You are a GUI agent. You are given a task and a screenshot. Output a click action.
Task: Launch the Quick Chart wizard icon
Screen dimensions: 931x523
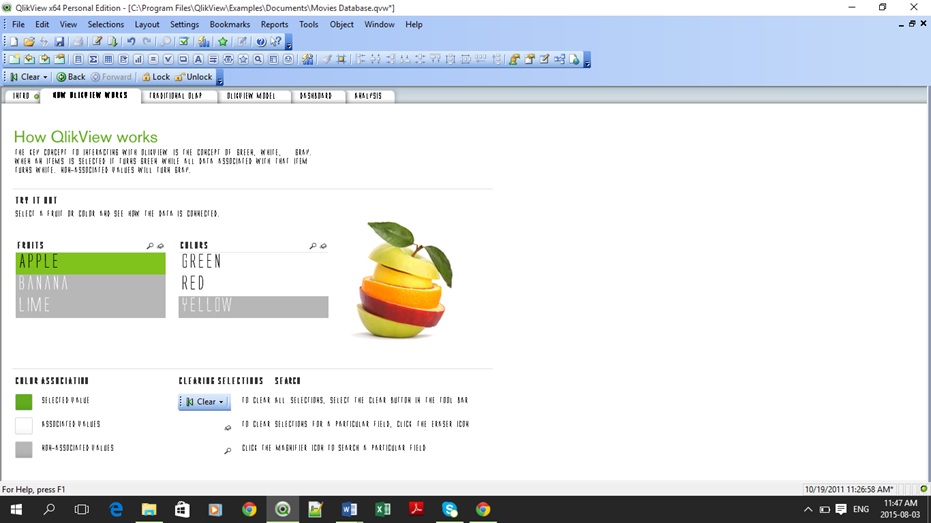[x=204, y=42]
